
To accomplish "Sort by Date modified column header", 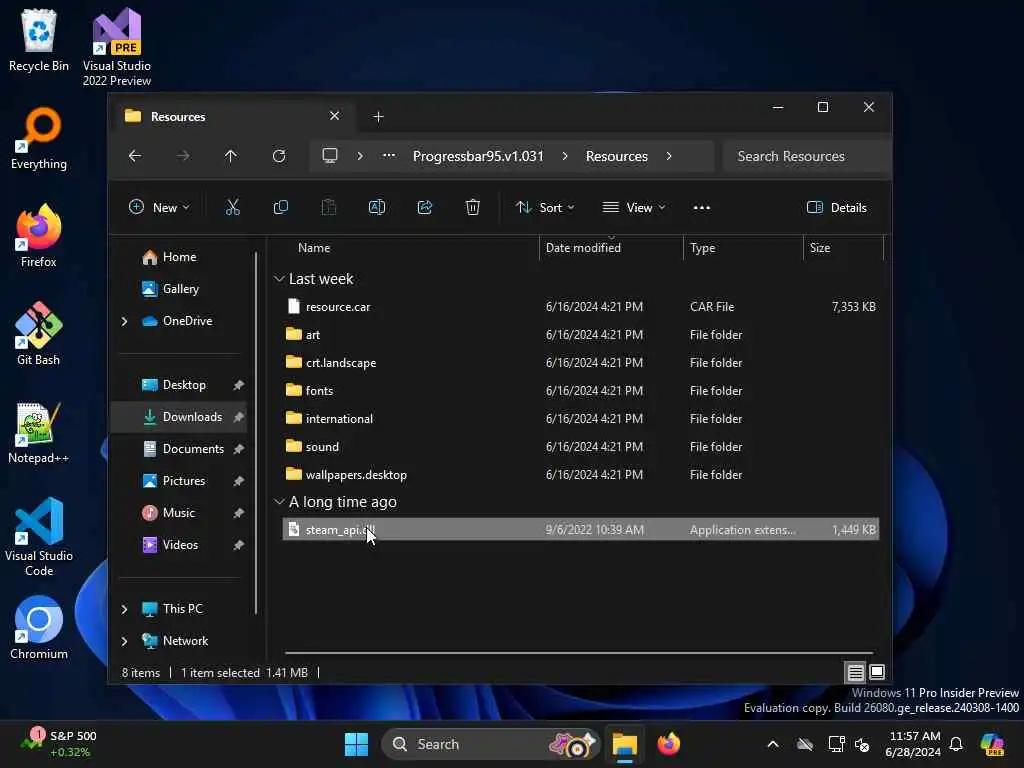I will (x=611, y=248).
